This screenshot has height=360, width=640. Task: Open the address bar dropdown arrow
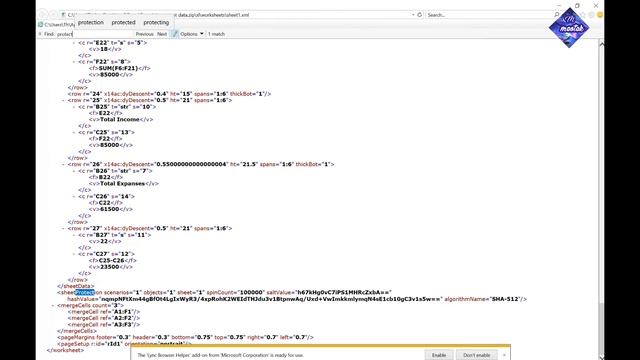tap(413, 15)
